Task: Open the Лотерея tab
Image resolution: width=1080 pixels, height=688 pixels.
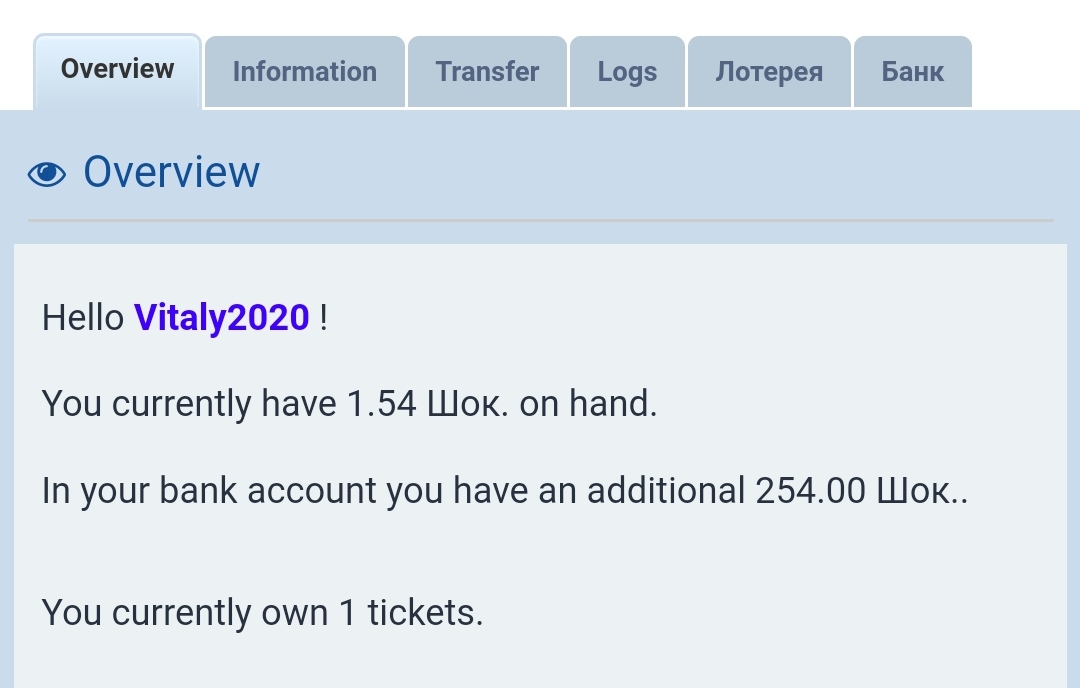Action: pos(769,72)
